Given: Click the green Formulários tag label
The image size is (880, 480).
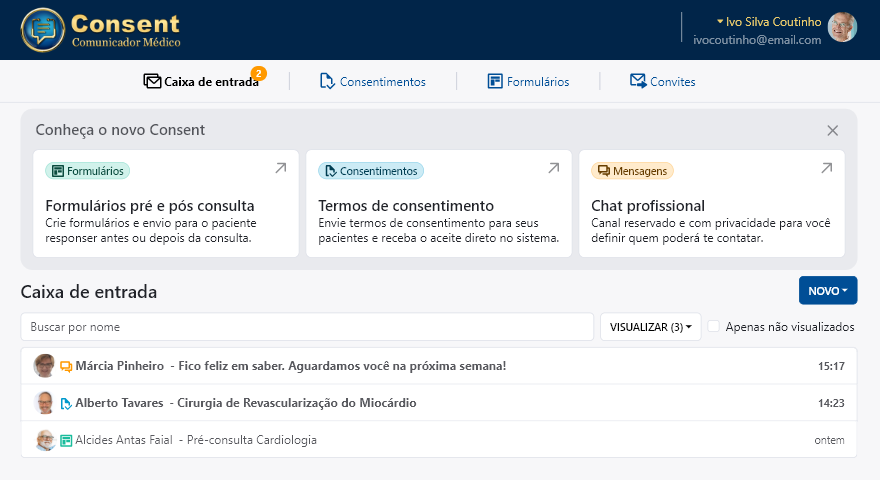Looking at the screenshot, I should [88, 171].
